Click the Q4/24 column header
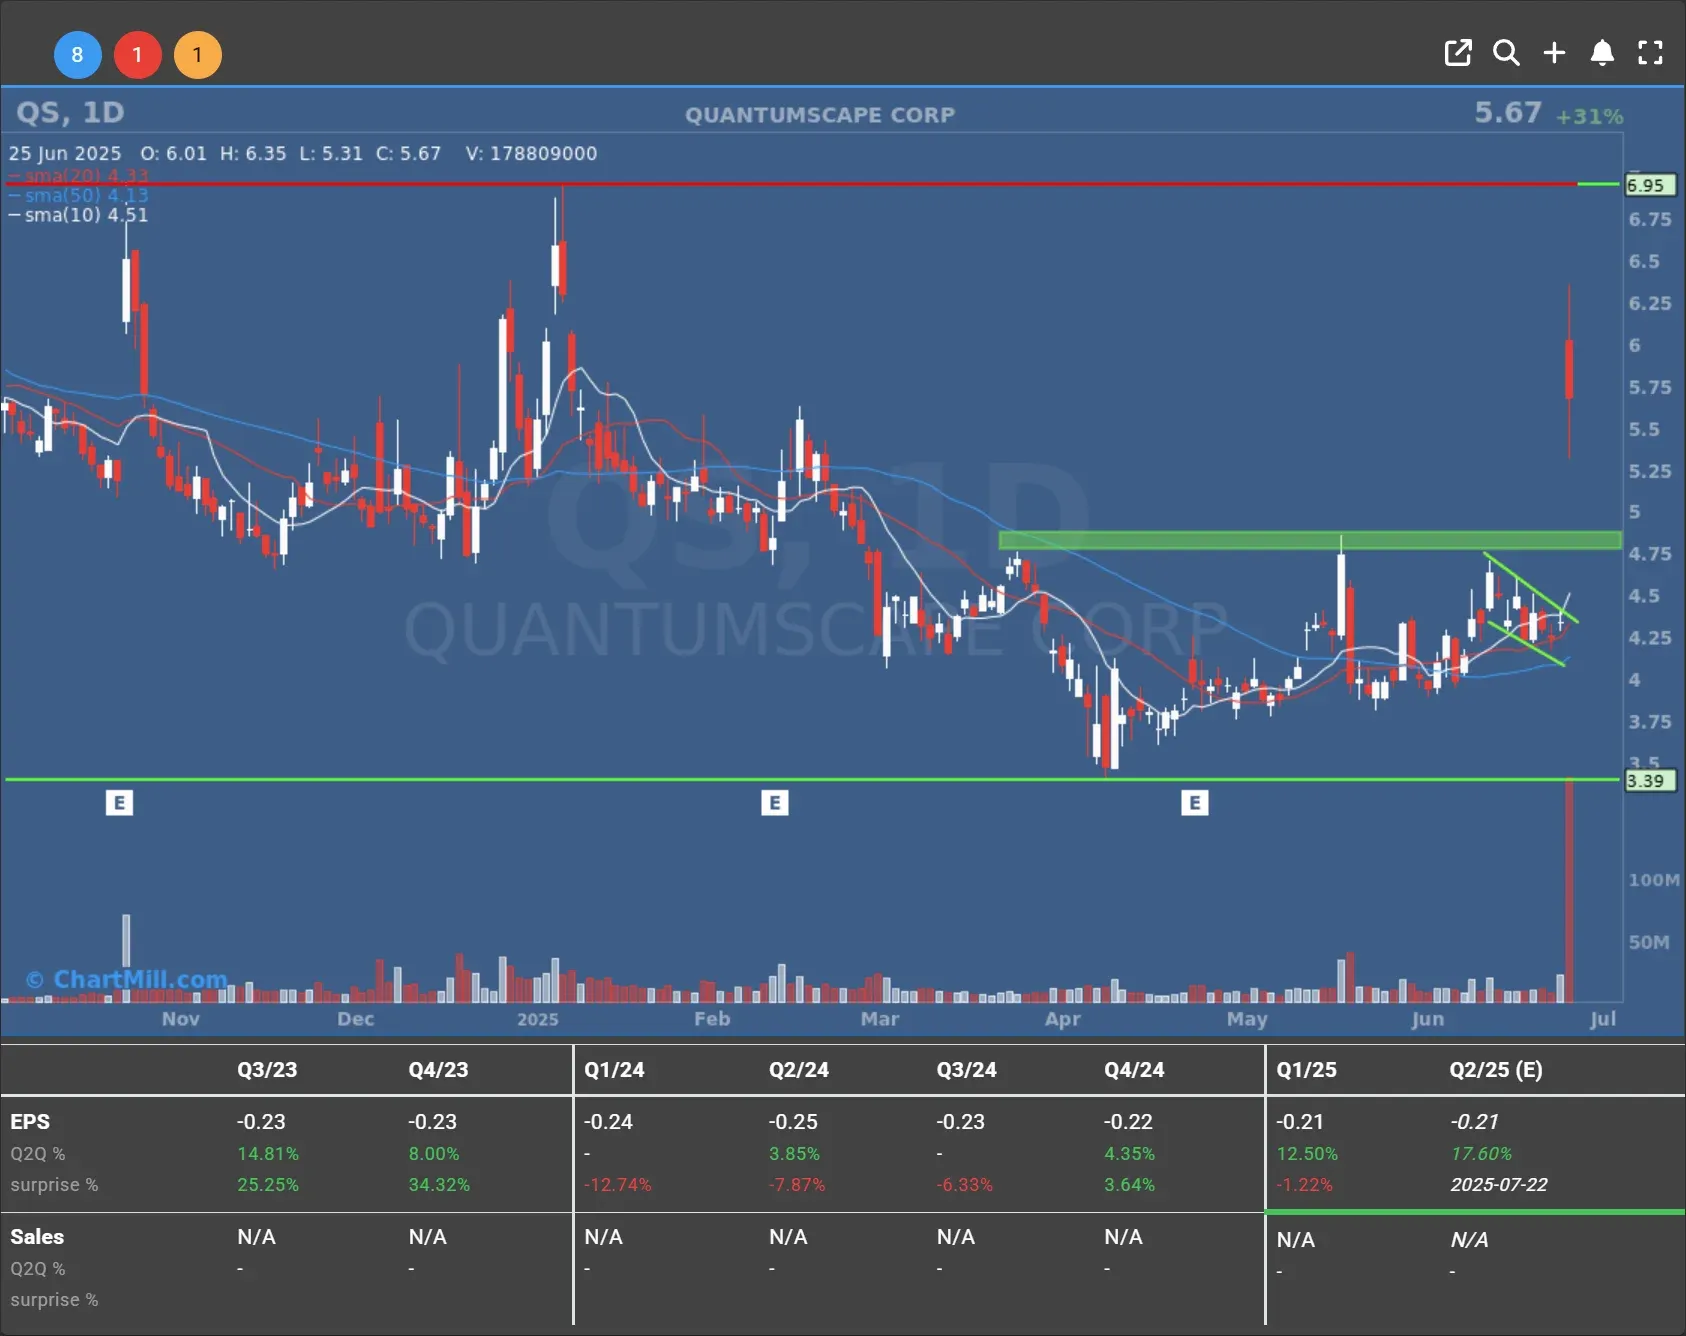The image size is (1686, 1336). 1134,1069
